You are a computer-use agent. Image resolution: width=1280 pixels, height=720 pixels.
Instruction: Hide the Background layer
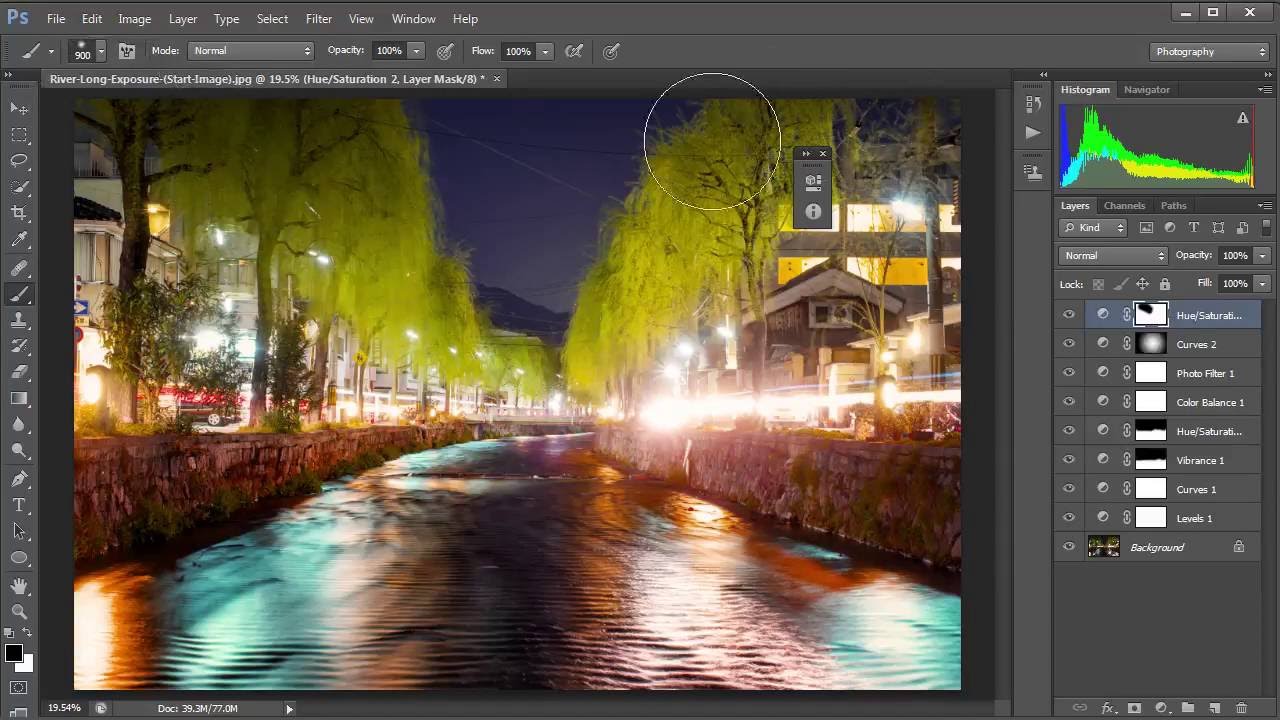click(x=1069, y=547)
